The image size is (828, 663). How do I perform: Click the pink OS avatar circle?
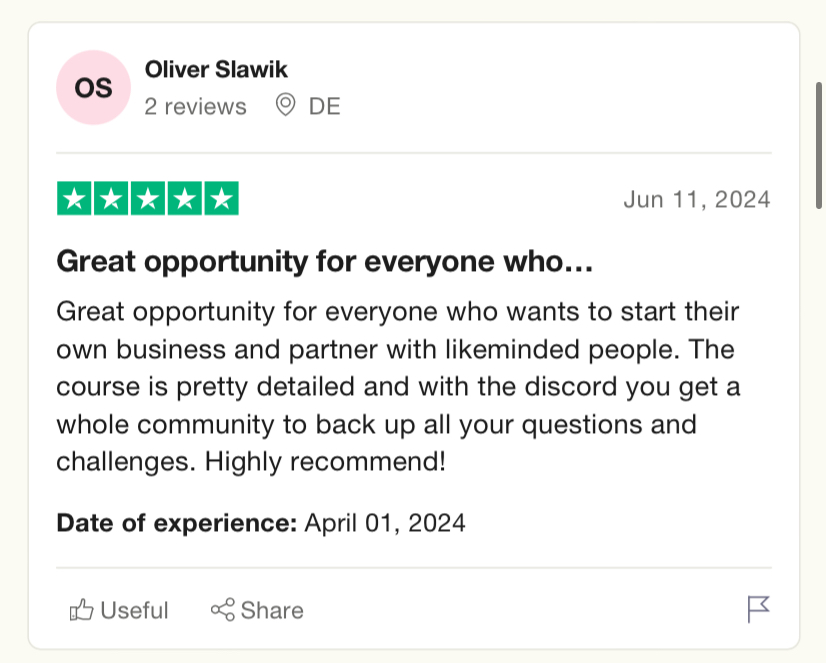pos(93,88)
